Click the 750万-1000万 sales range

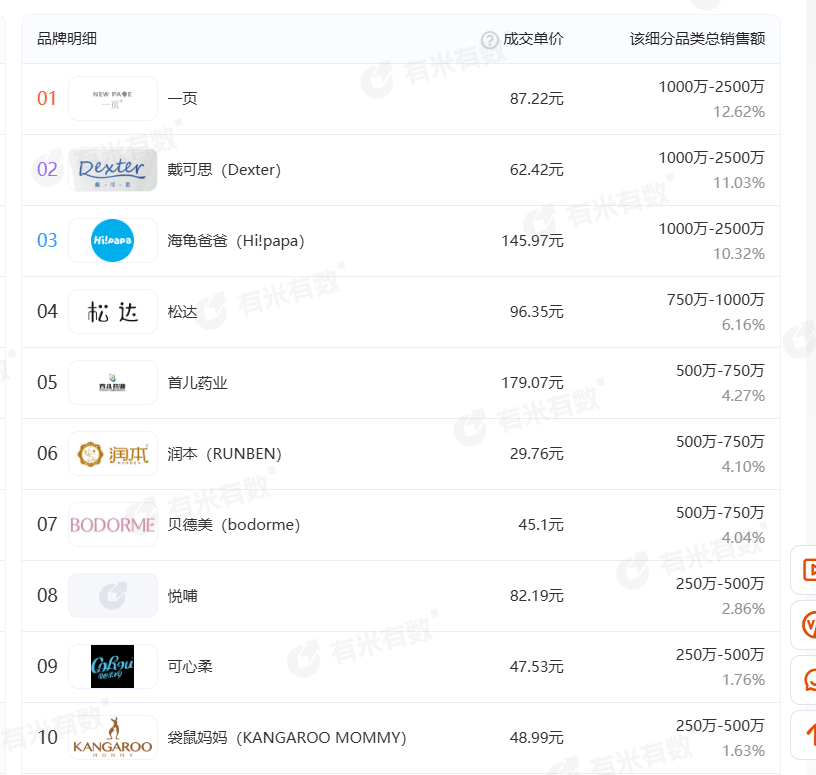pos(716,300)
